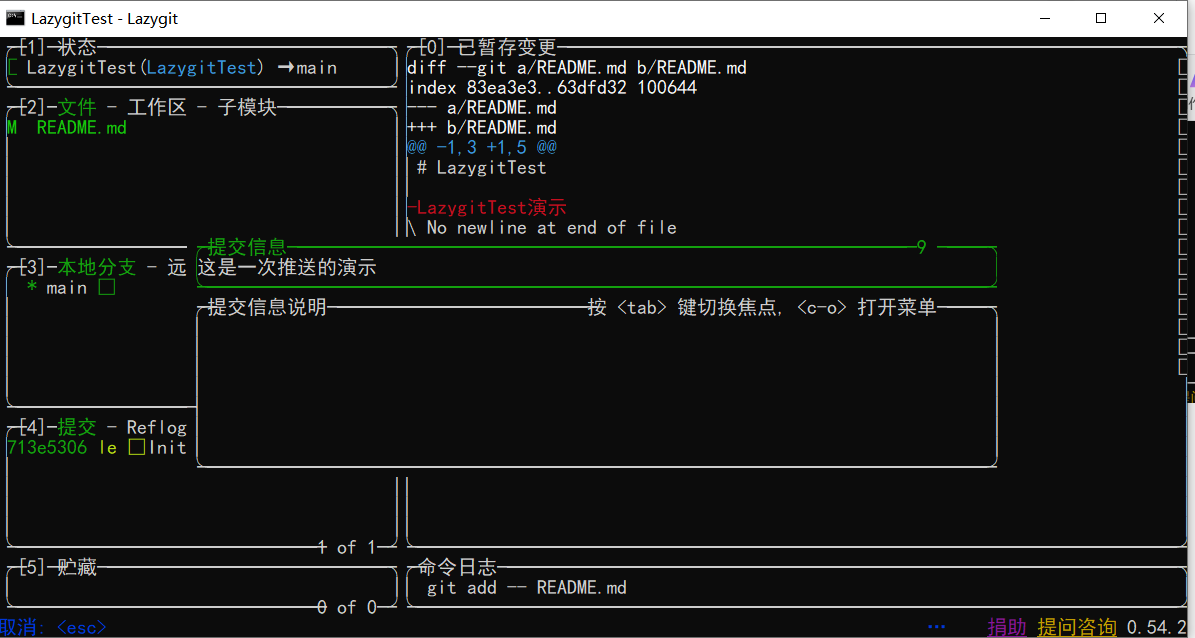This screenshot has height=638, width=1195.
Task: Click the '--- a/README.md' diff line
Action: (x=482, y=107)
